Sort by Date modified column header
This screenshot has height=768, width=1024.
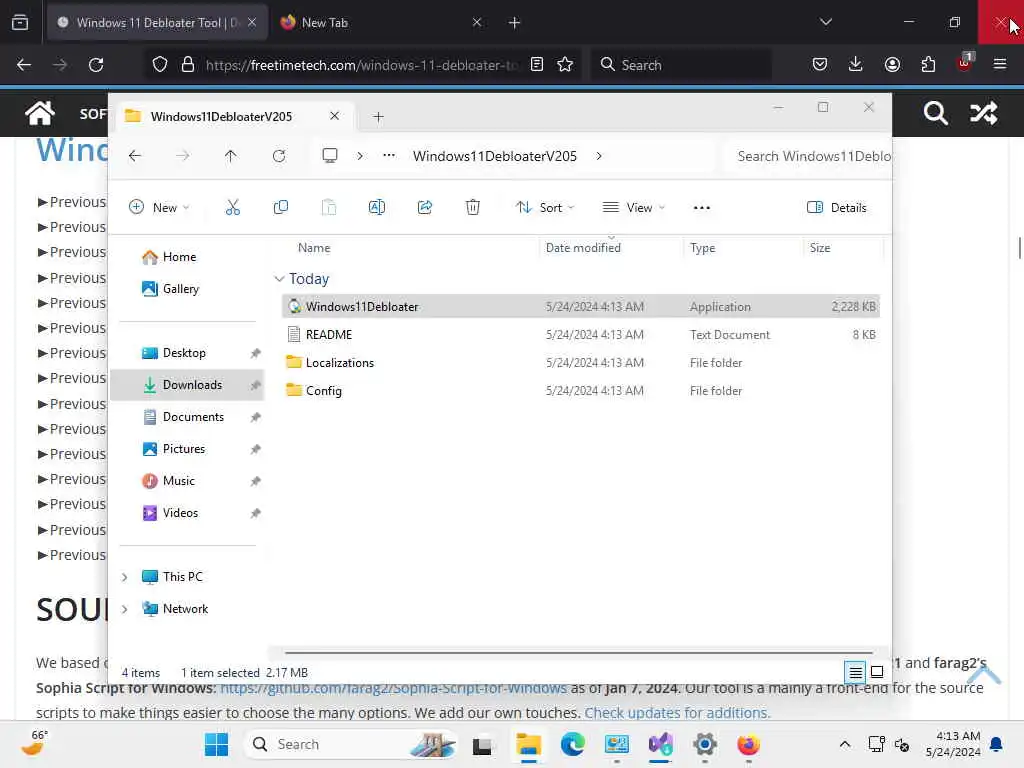583,248
